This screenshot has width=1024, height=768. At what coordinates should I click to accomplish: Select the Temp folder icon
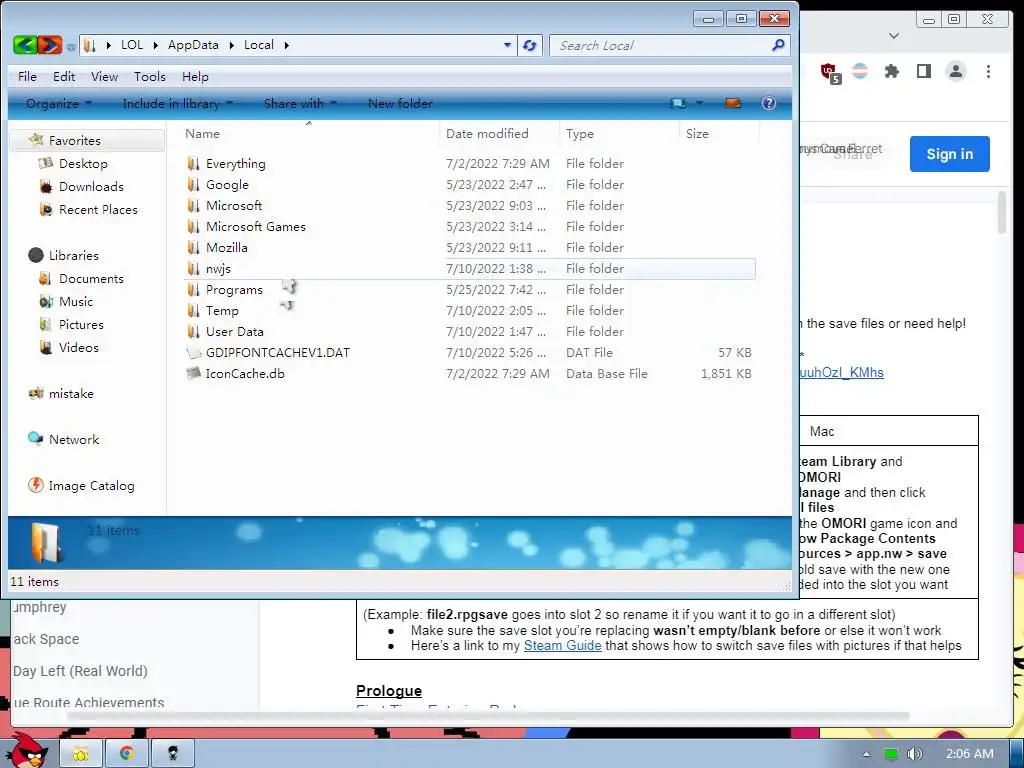193,310
